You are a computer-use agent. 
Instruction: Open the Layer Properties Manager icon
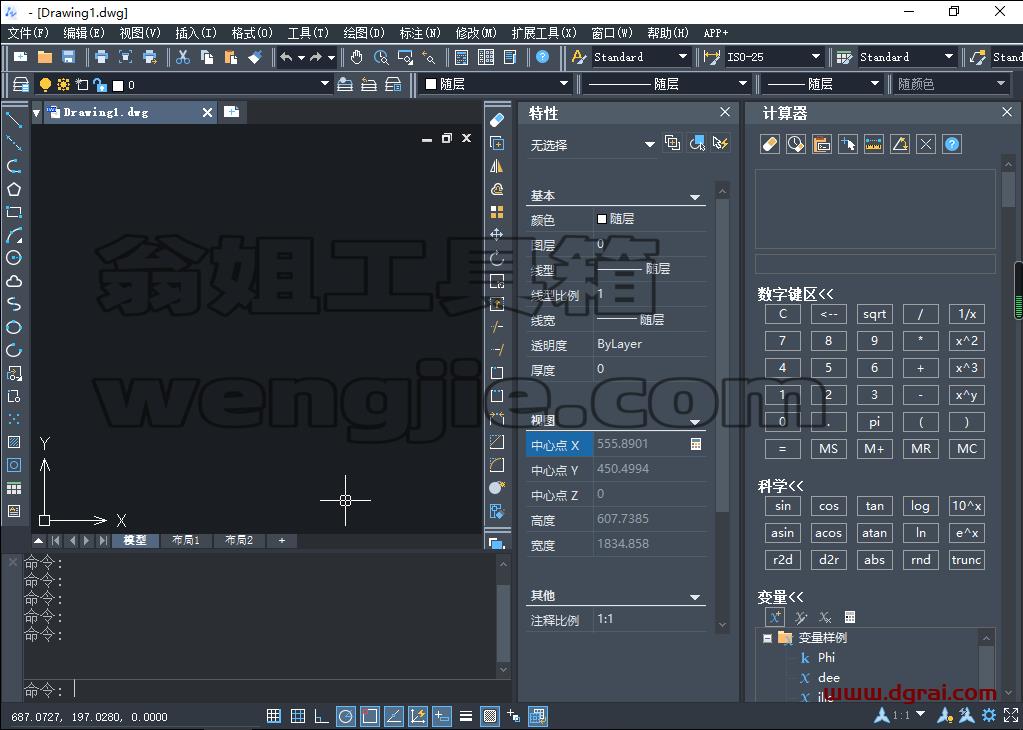(x=21, y=84)
